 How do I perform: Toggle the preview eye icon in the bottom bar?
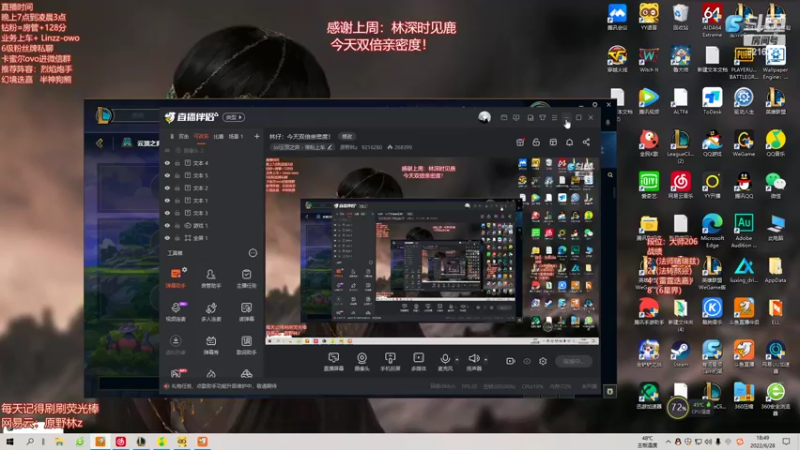(527, 361)
